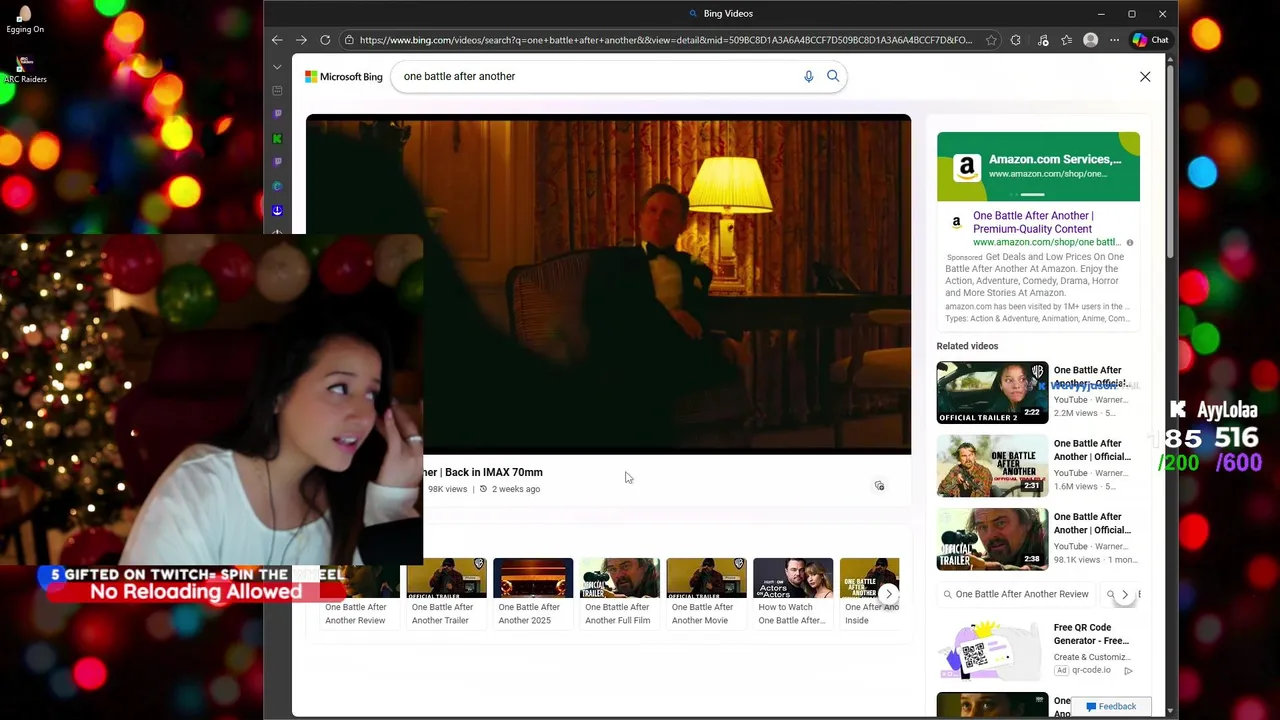
Task: Open the 2:31 official trailer thumbnail
Action: click(992, 466)
